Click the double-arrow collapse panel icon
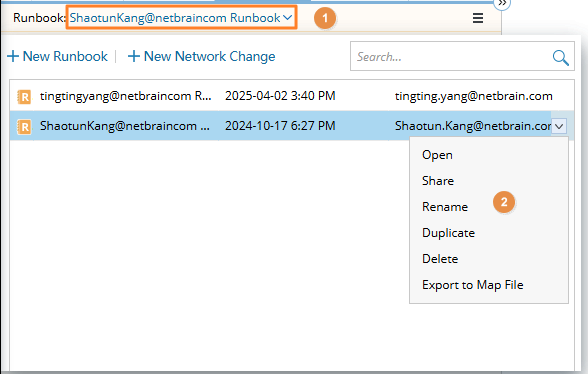This screenshot has width=588, height=374. [502, 3]
